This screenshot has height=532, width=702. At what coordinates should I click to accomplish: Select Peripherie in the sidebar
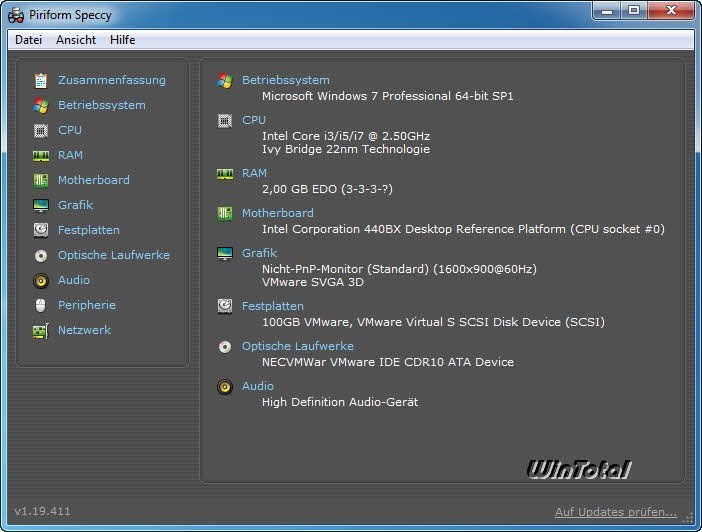coord(87,305)
